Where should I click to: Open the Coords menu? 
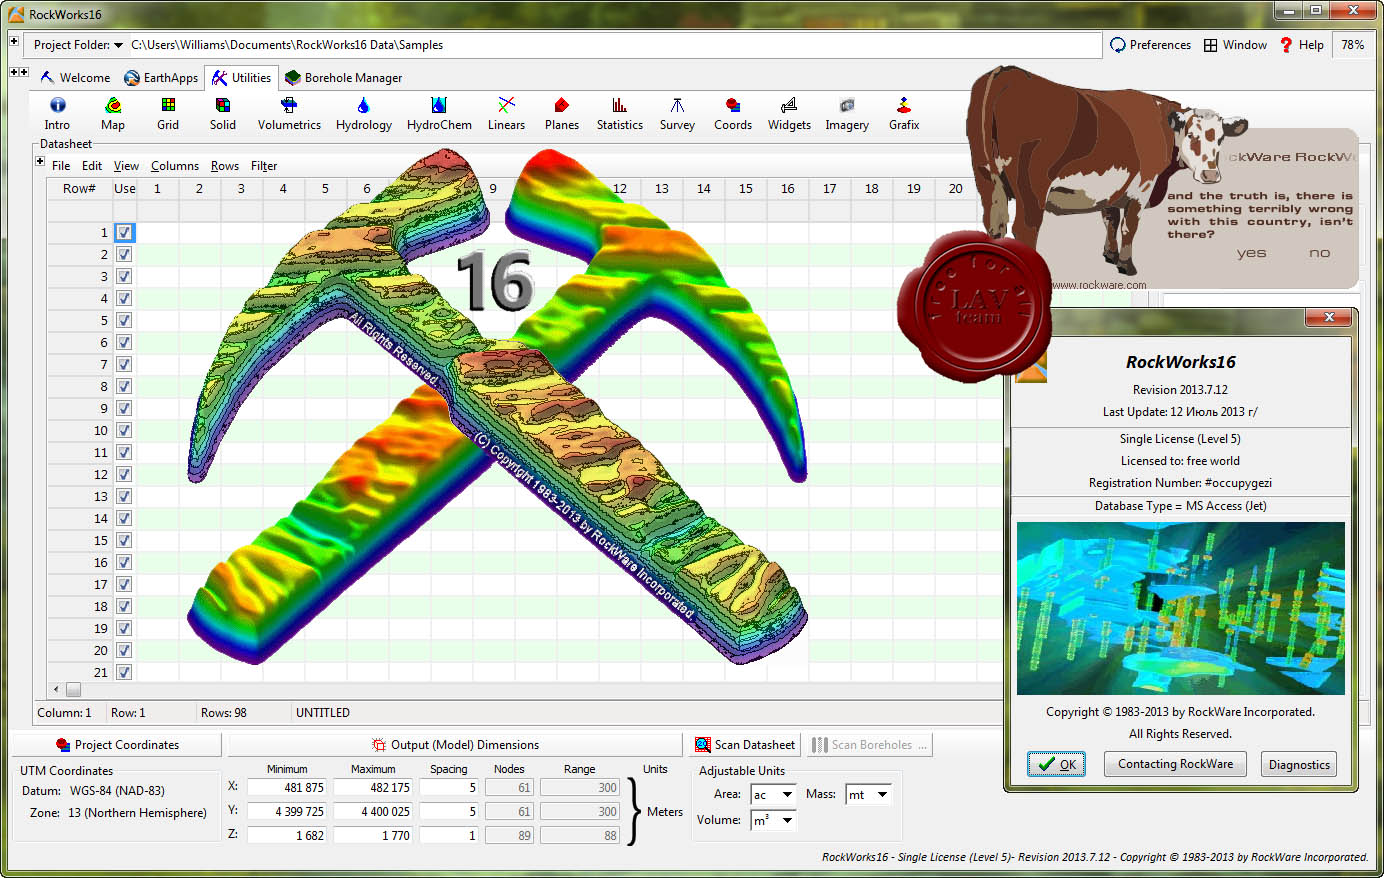click(733, 113)
